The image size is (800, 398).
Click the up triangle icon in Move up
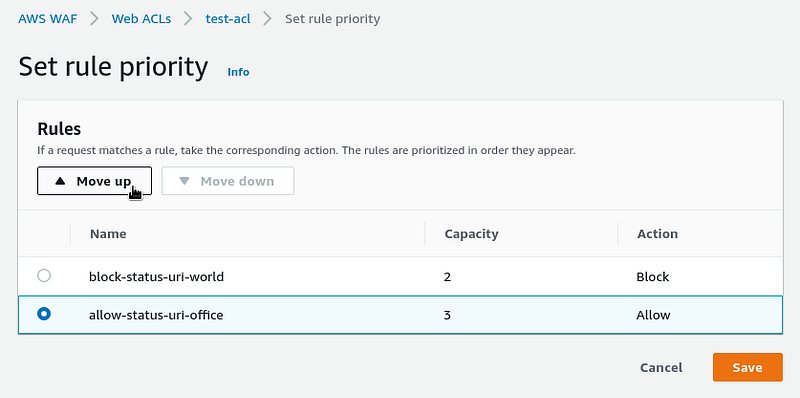click(x=60, y=181)
